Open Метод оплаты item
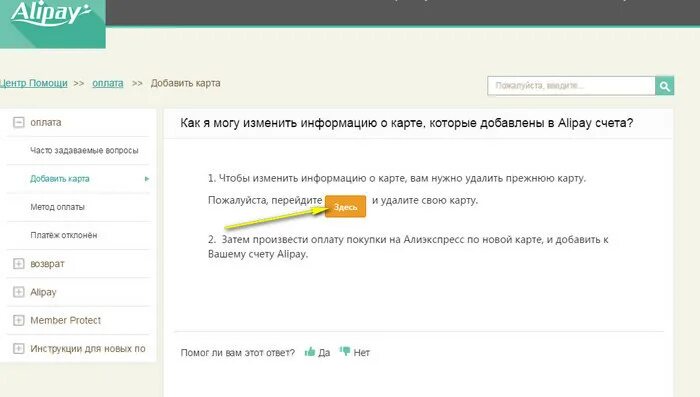This screenshot has width=700, height=397. tap(58, 207)
